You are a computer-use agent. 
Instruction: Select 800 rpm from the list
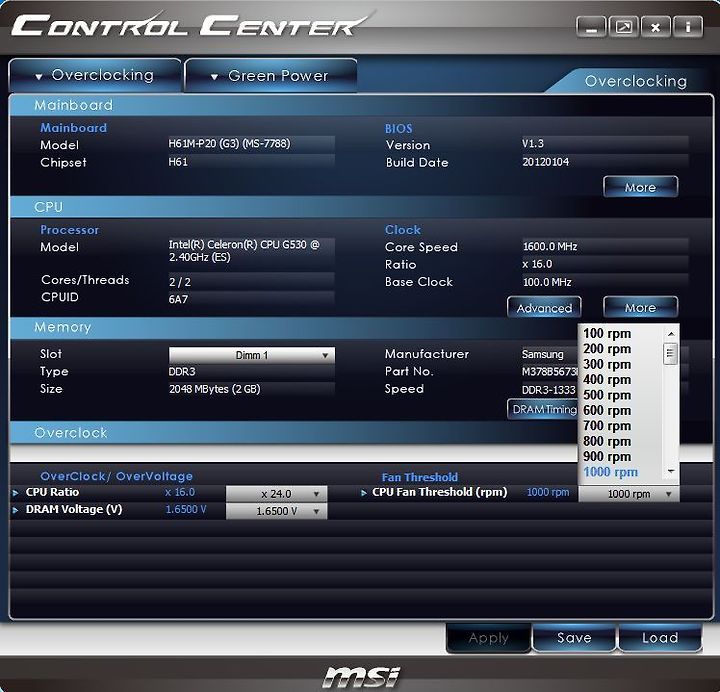click(x=607, y=441)
